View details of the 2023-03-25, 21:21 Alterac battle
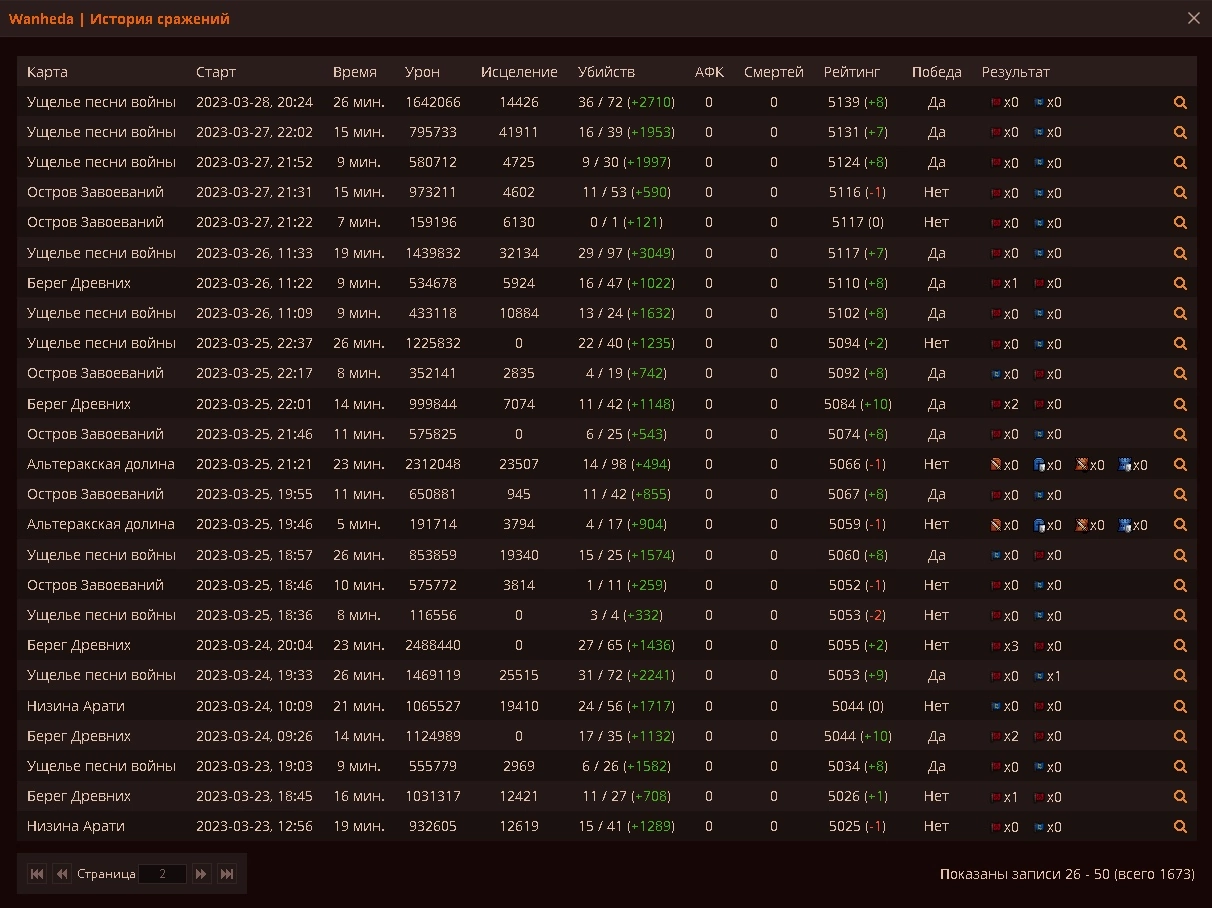 (x=1180, y=465)
